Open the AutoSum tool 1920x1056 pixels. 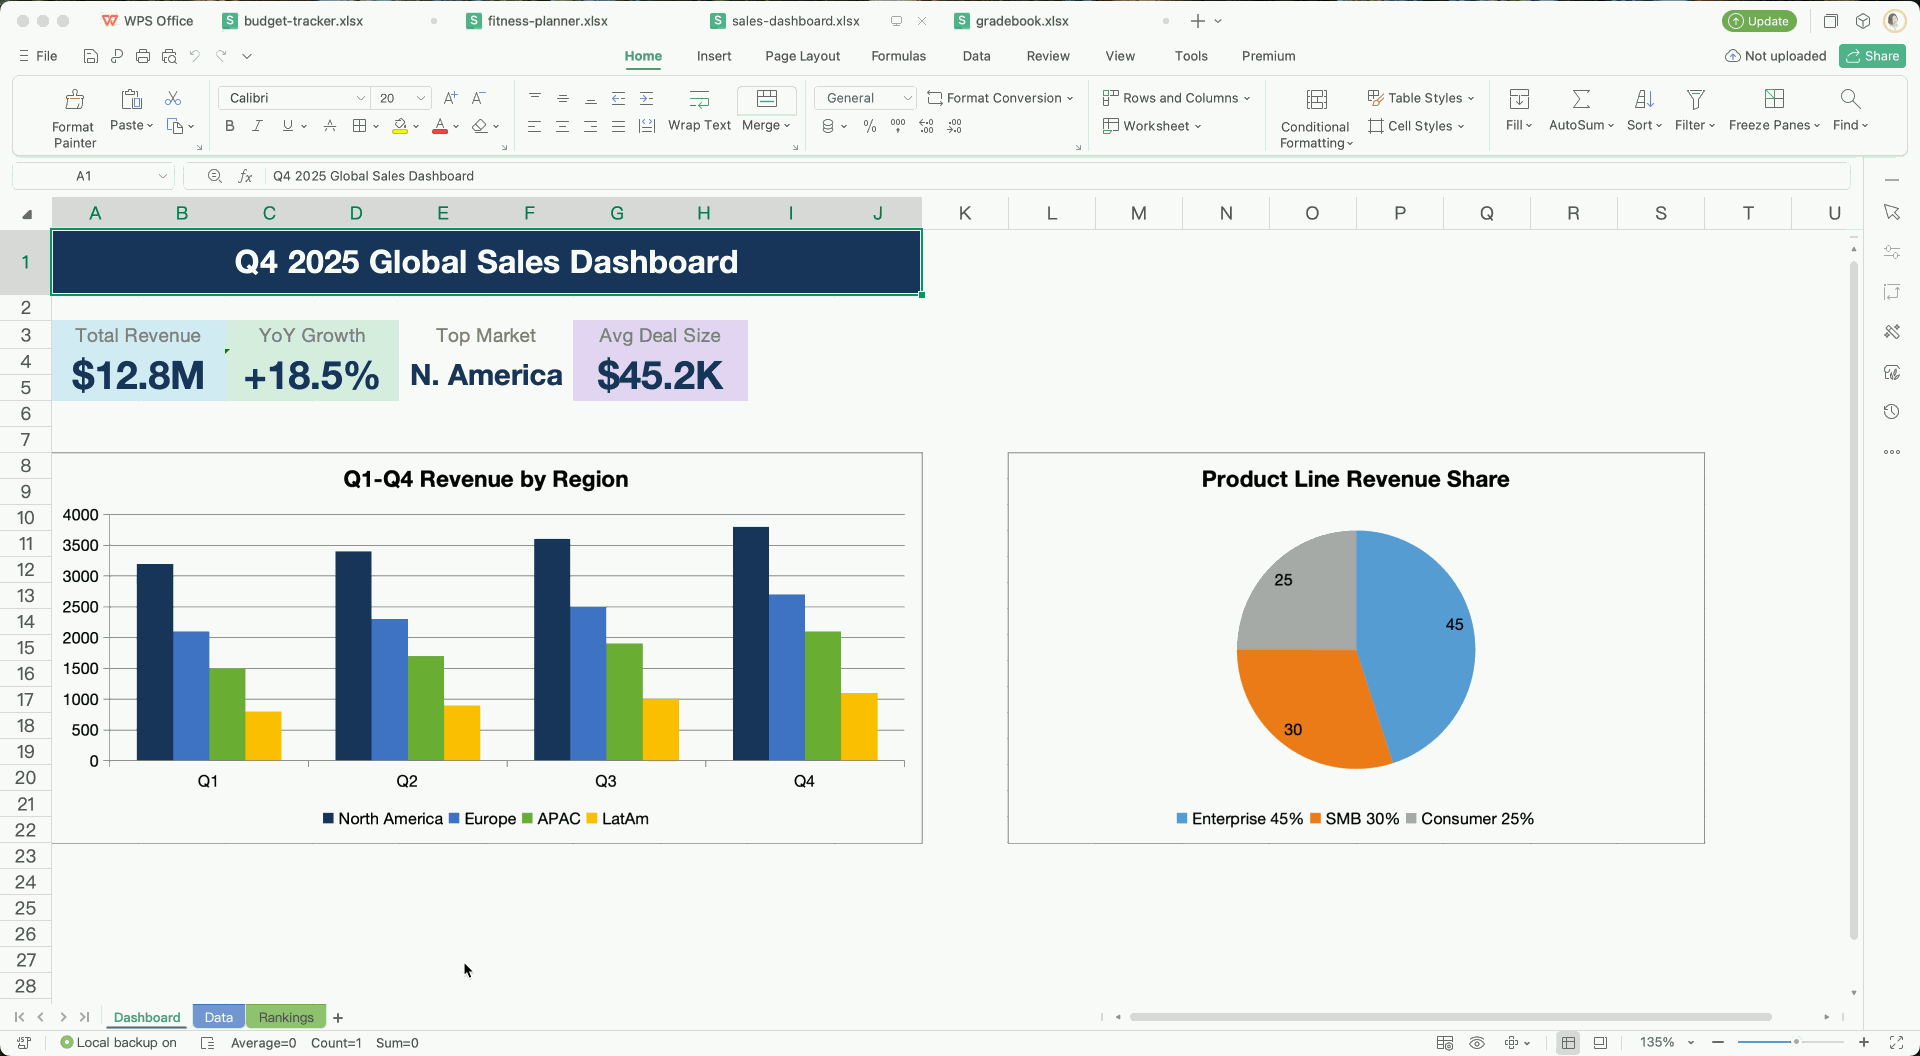point(1580,110)
